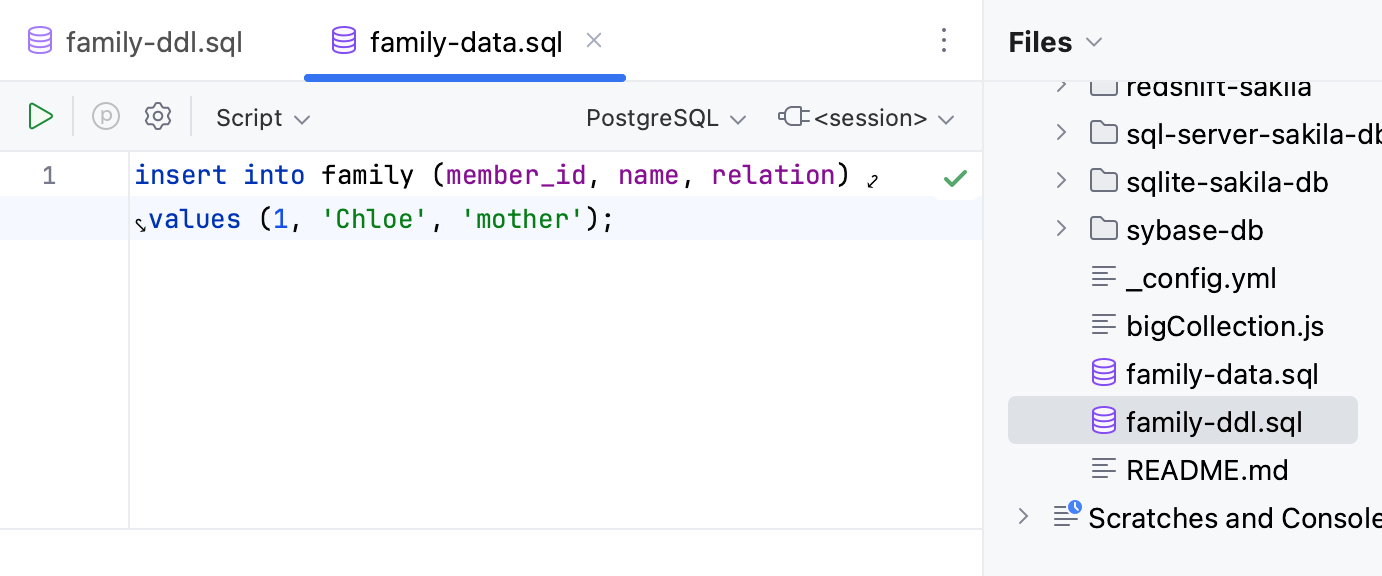Expand the sqlite-sakila-db folder
Screen dimensions: 1382x576
(x=1060, y=181)
